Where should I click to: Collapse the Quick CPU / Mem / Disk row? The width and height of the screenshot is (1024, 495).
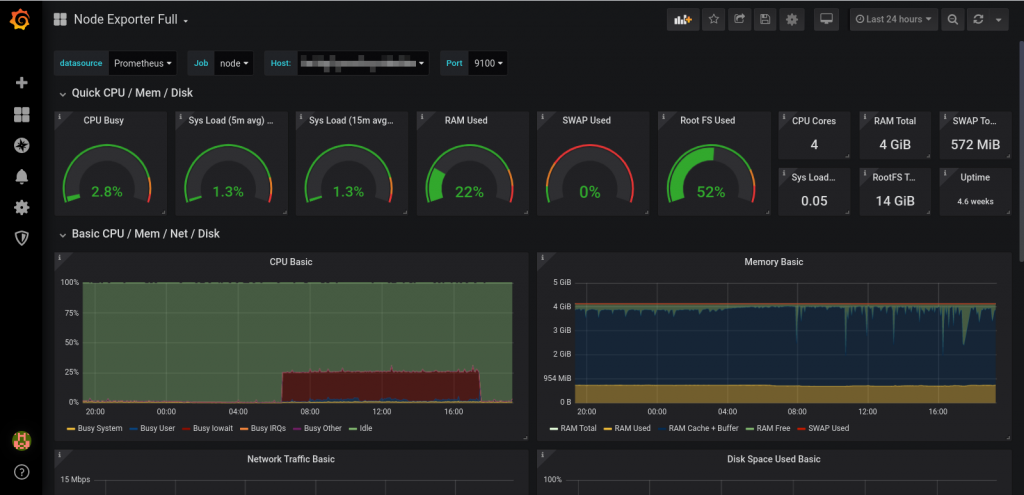click(x=130, y=93)
